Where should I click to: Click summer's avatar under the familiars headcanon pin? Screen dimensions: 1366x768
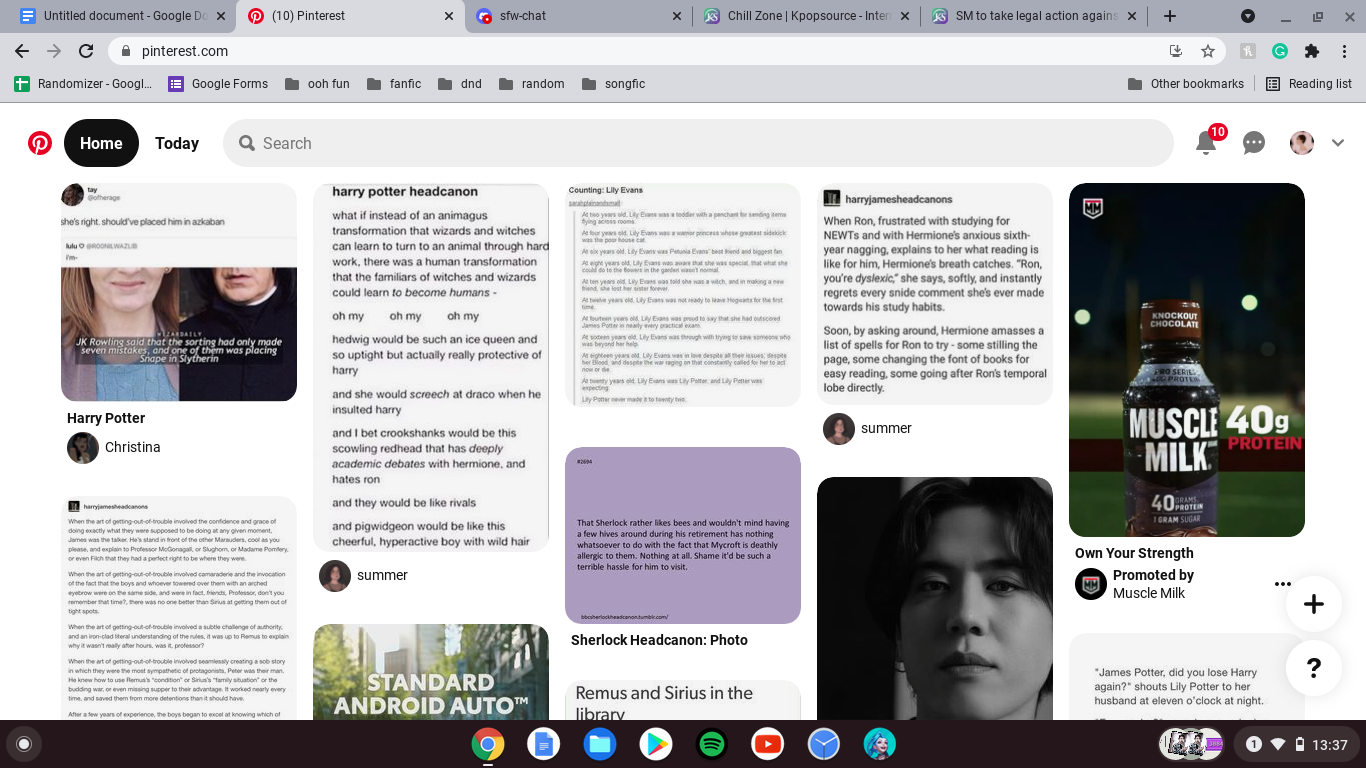click(335, 576)
